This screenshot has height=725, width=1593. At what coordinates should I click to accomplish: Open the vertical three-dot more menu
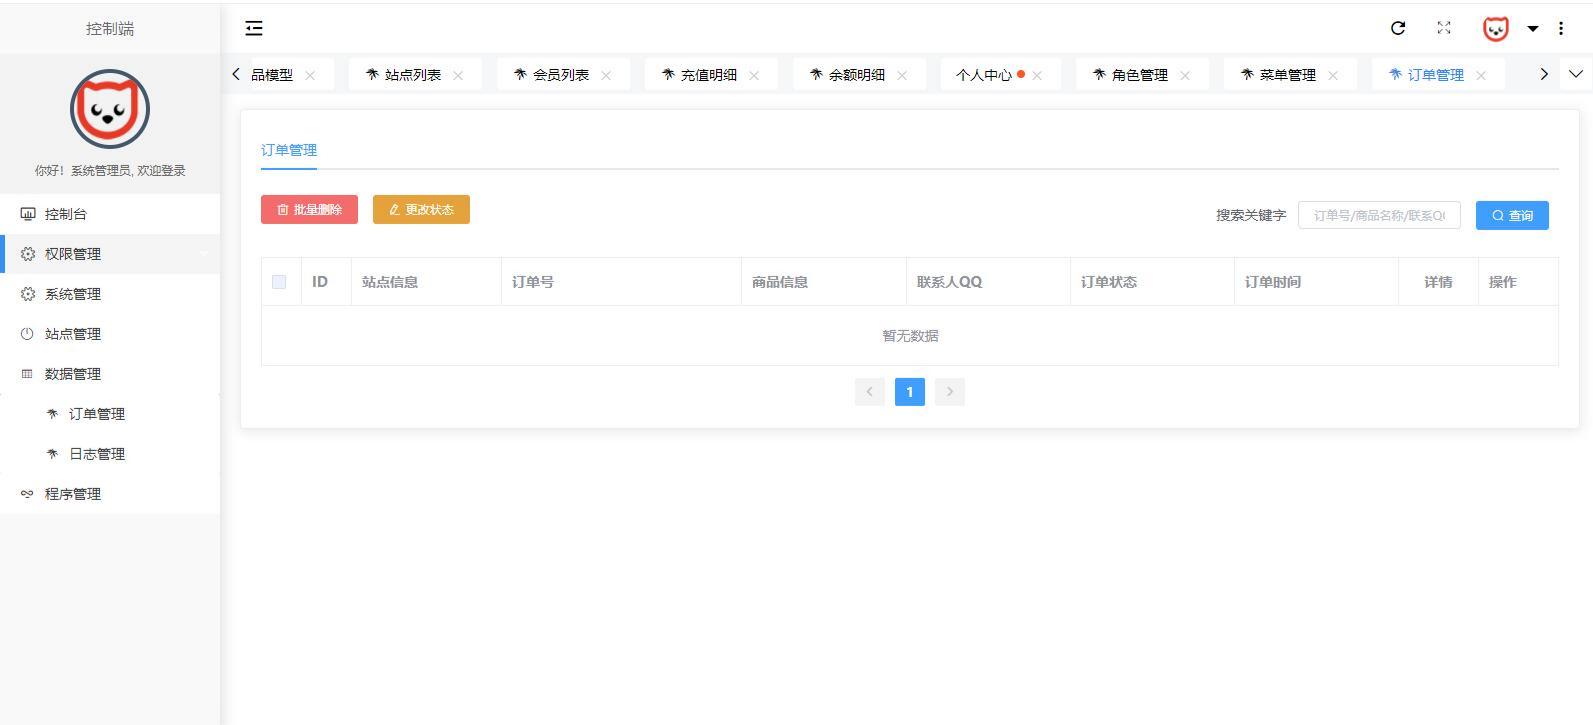(x=1560, y=28)
